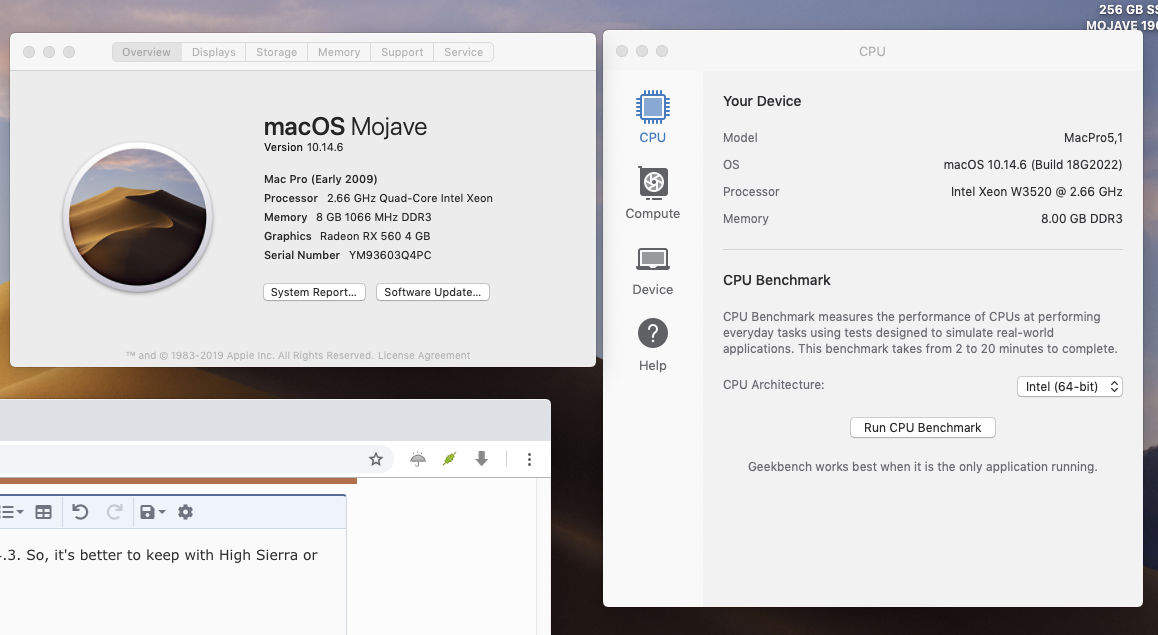The width and height of the screenshot is (1158, 635).
Task: Bookmark the page with the star icon
Action: pos(376,459)
